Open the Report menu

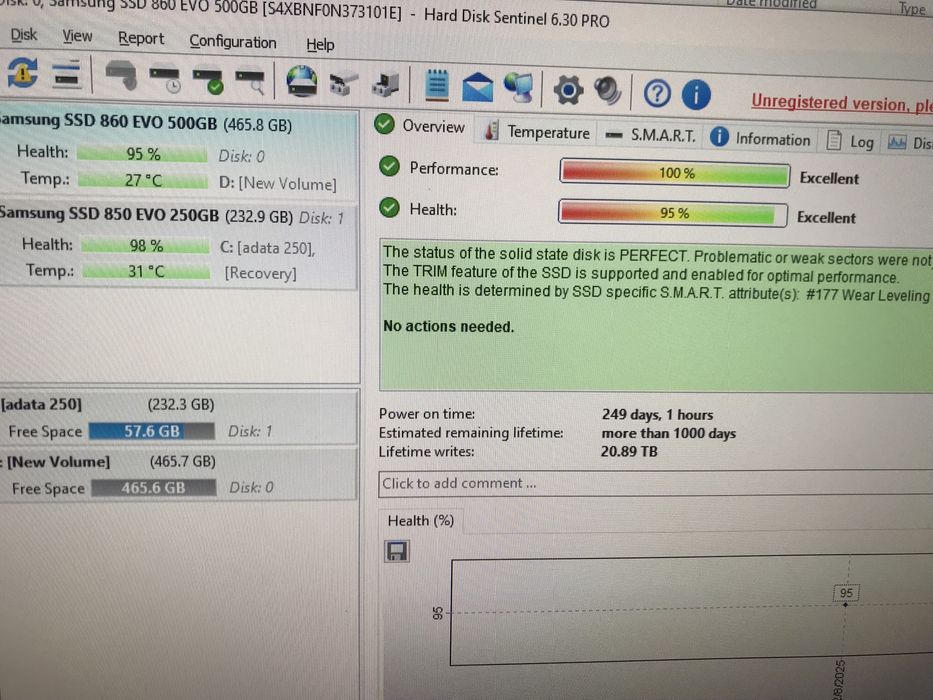[x=141, y=39]
